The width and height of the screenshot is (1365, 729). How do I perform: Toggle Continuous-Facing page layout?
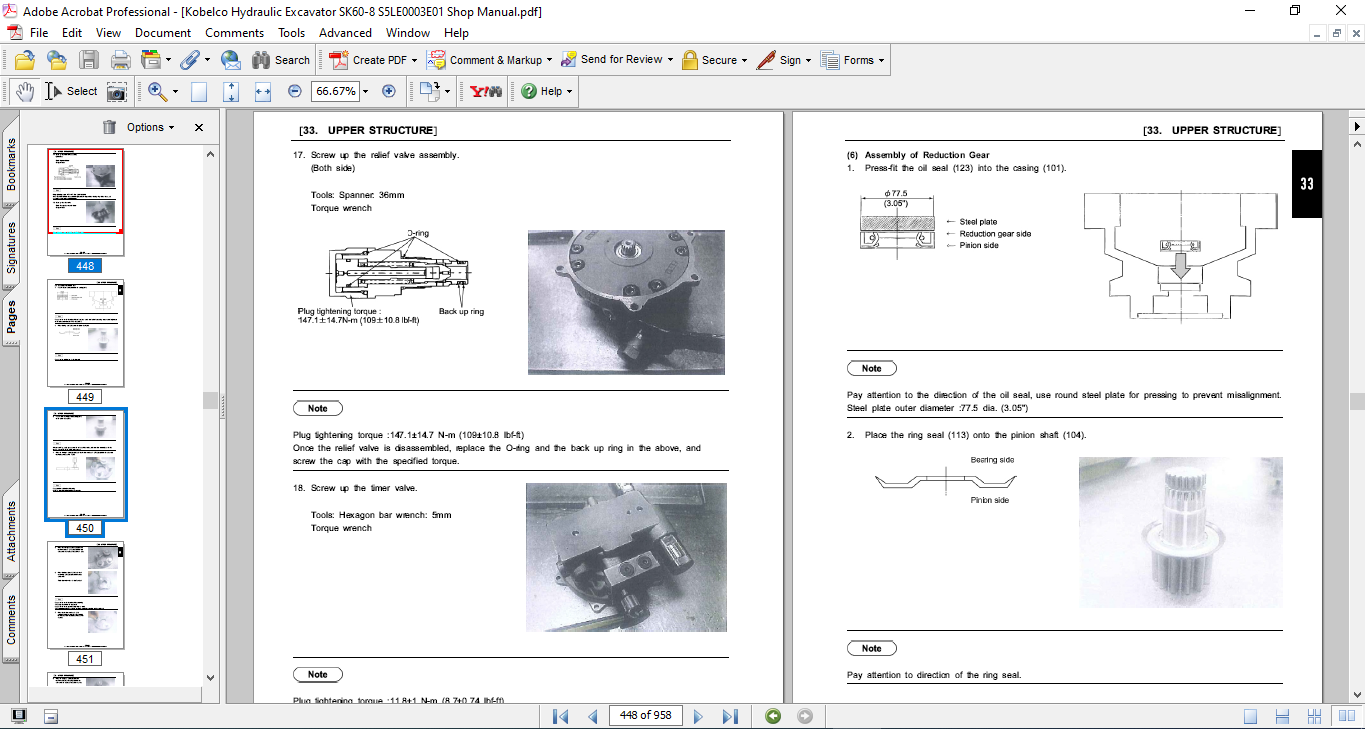[1317, 716]
